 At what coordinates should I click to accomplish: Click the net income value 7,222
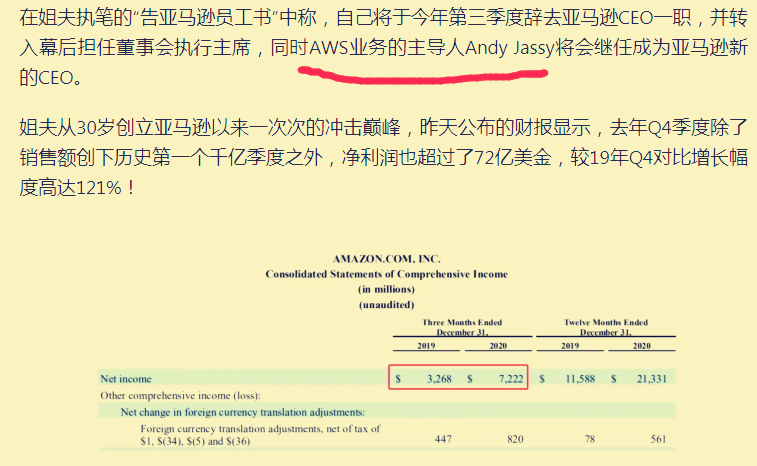coord(511,379)
